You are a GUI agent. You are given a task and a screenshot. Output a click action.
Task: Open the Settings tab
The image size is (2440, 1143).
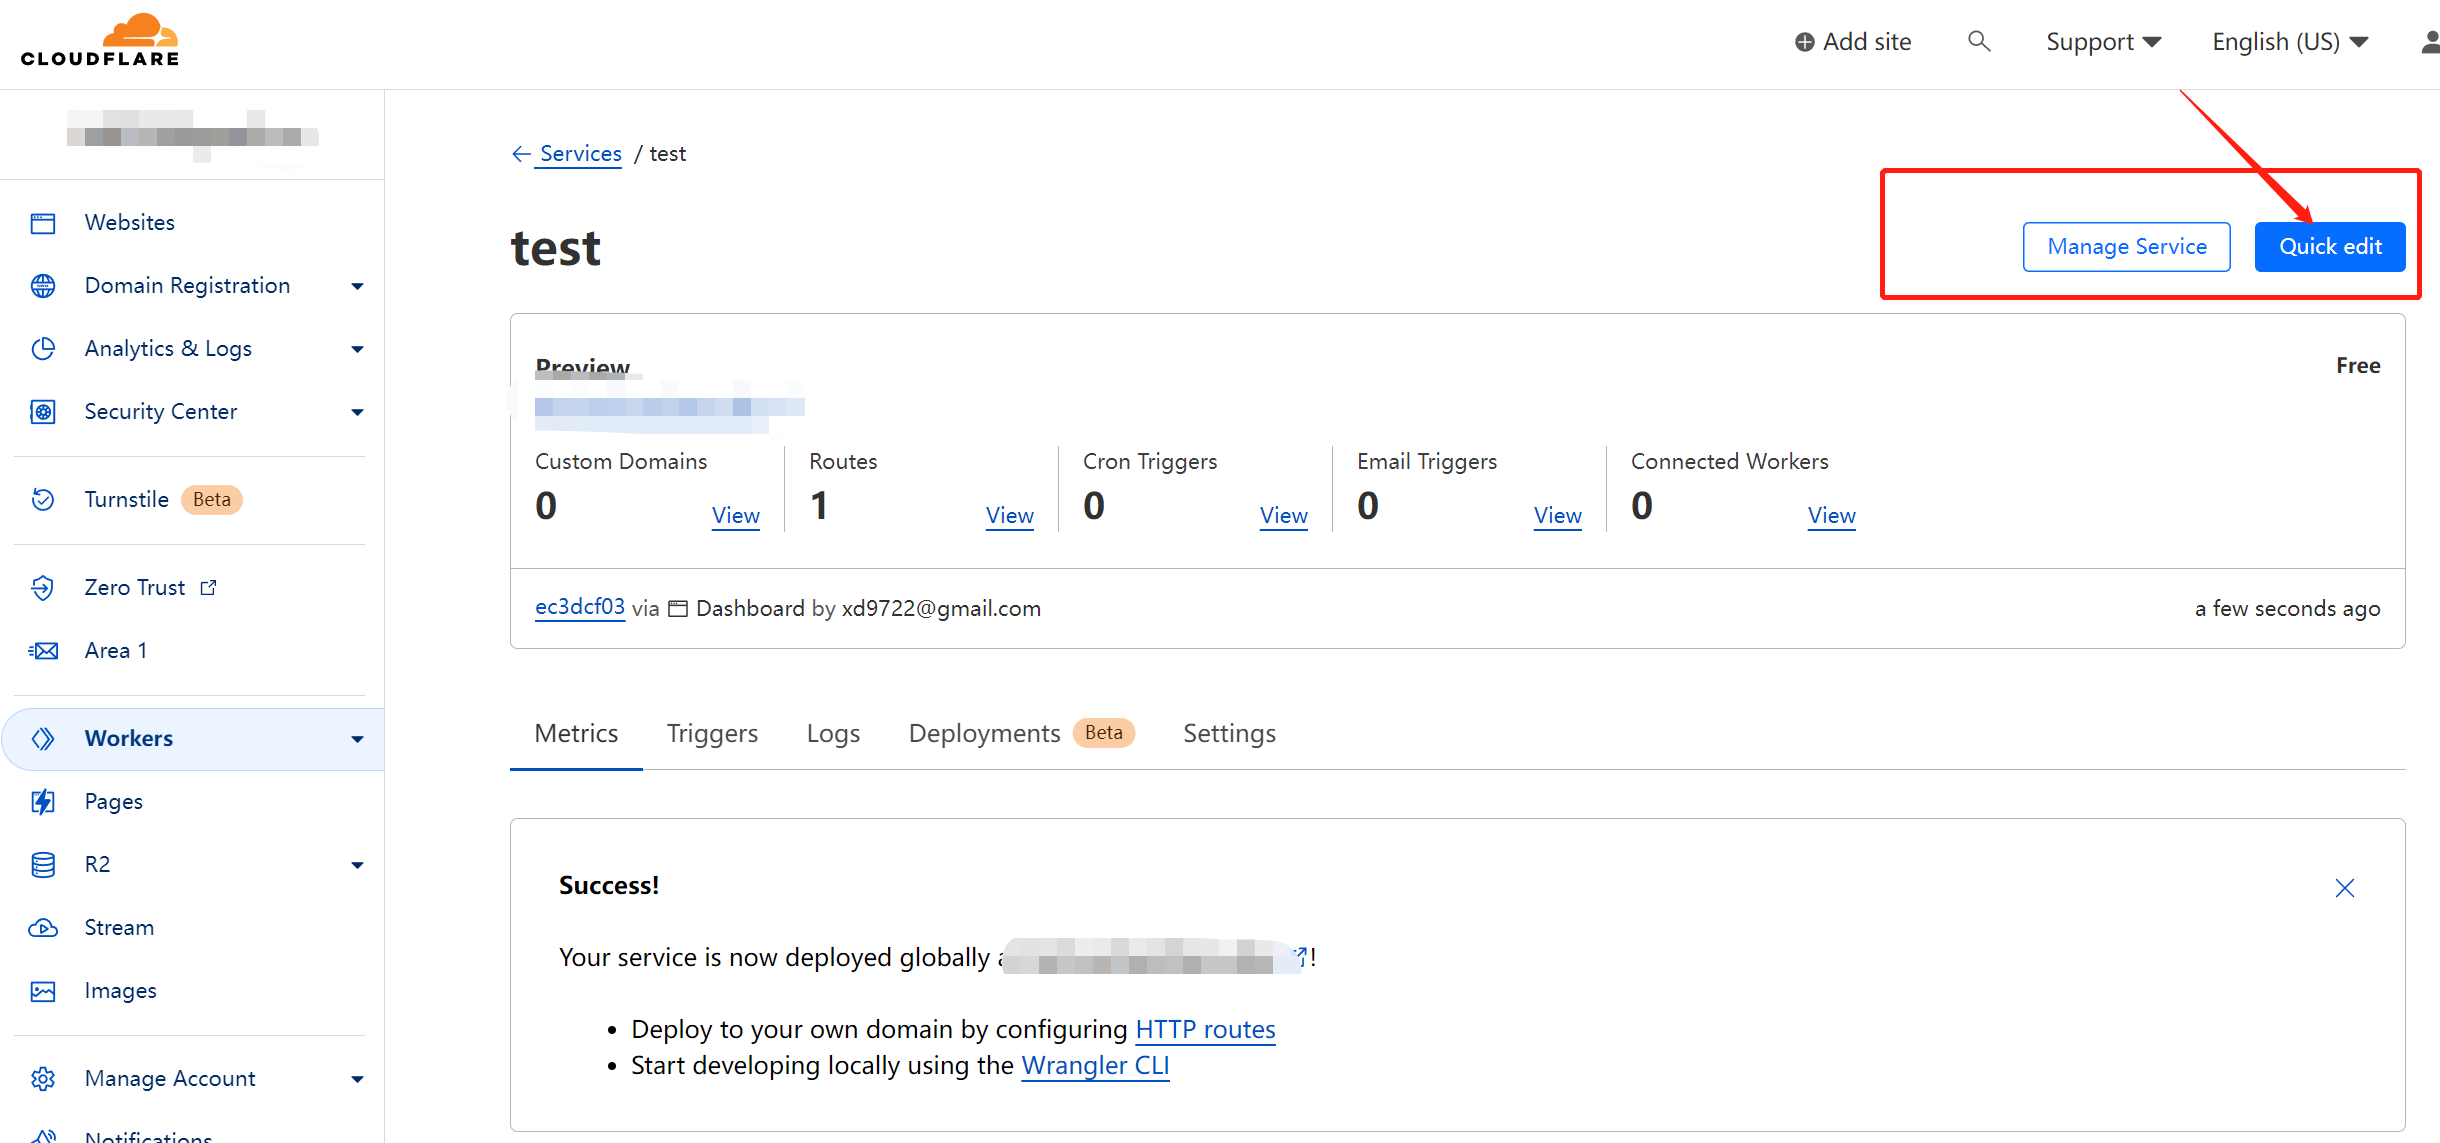1229,734
